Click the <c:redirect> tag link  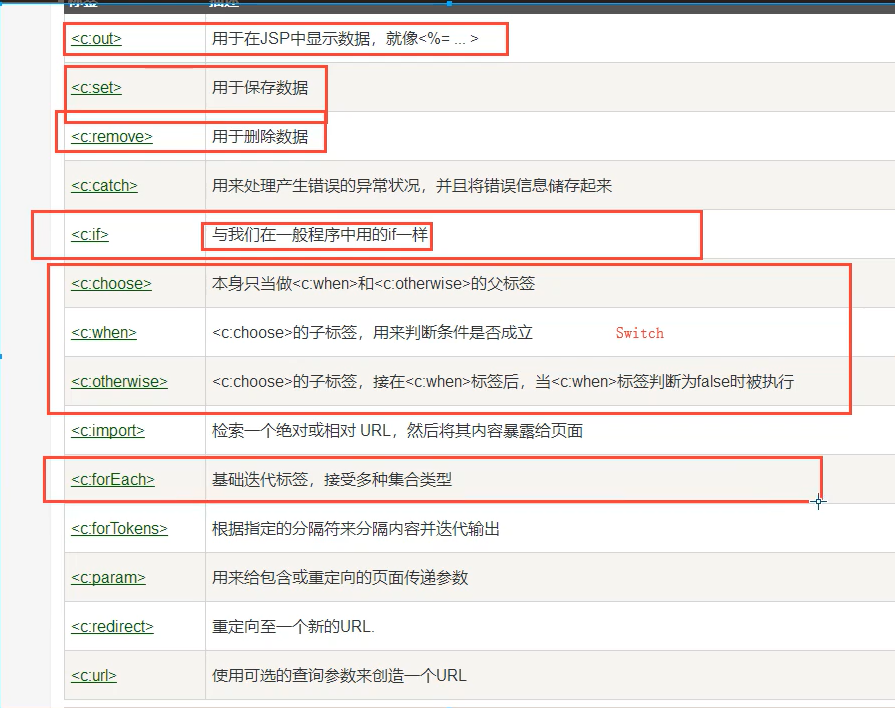112,627
